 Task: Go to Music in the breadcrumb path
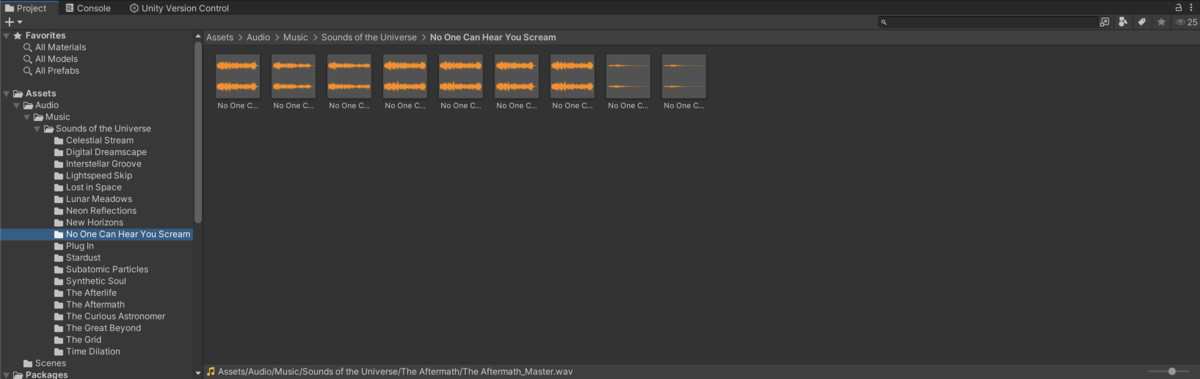[x=295, y=37]
